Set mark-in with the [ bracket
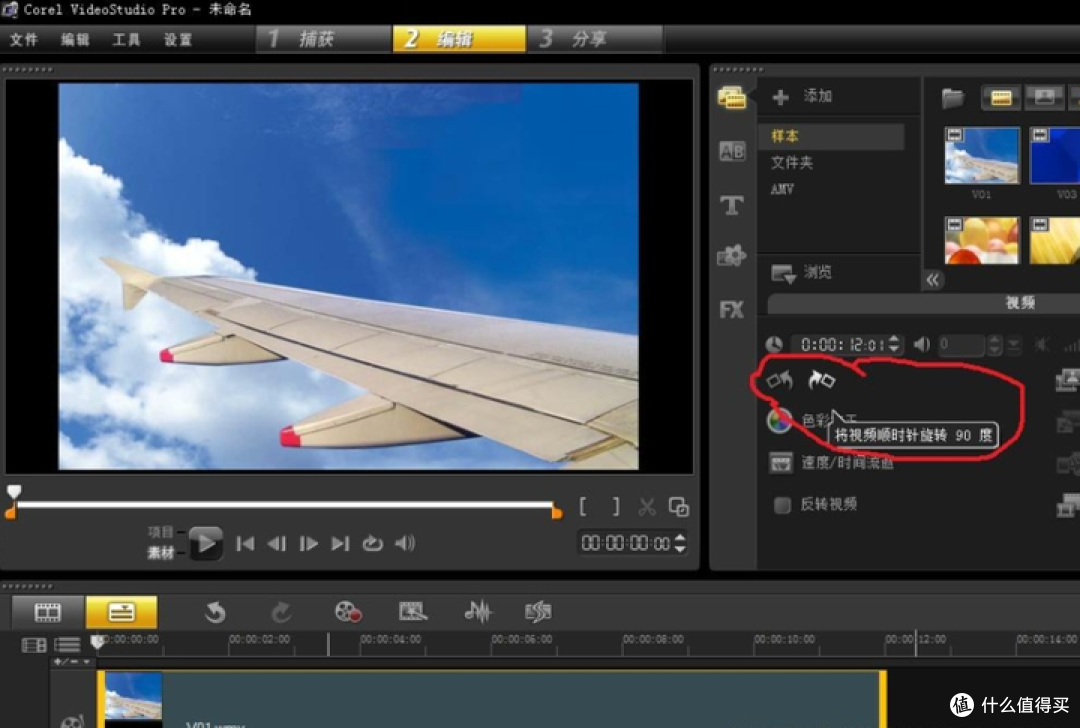 583,507
